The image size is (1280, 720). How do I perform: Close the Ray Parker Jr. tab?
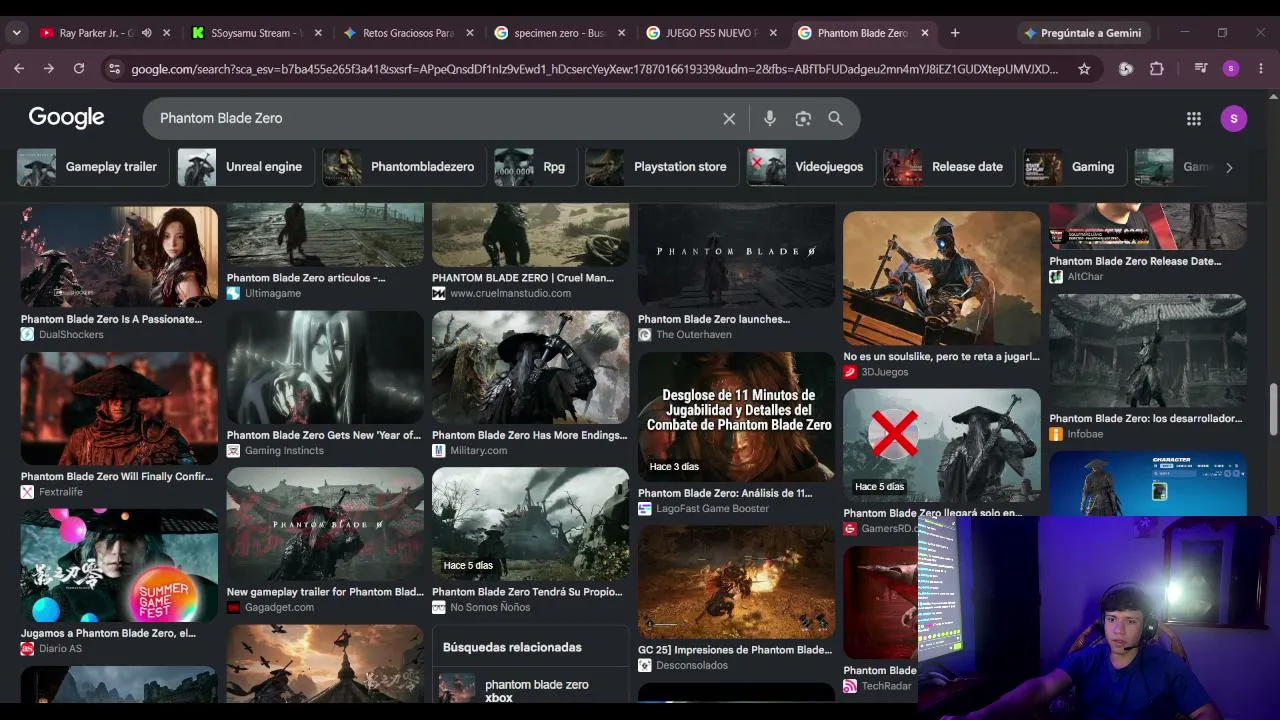pyautogui.click(x=167, y=33)
